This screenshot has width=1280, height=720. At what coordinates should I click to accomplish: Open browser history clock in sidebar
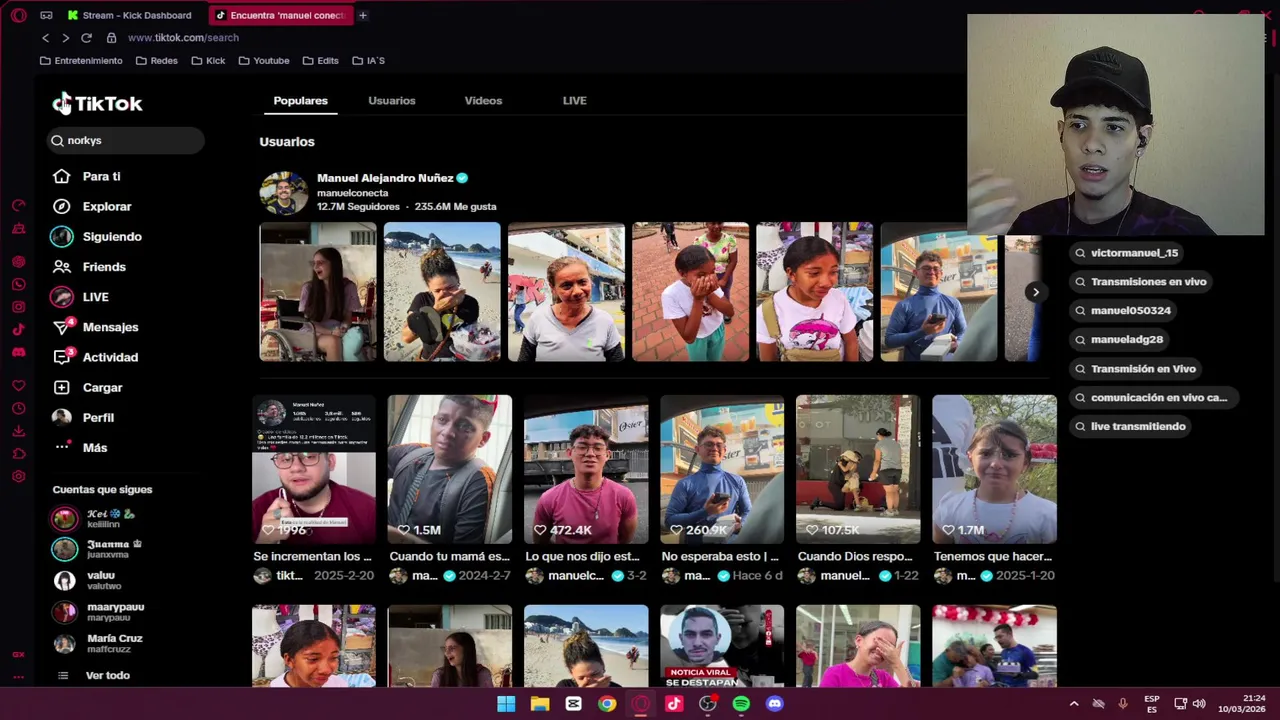pyautogui.click(x=18, y=409)
